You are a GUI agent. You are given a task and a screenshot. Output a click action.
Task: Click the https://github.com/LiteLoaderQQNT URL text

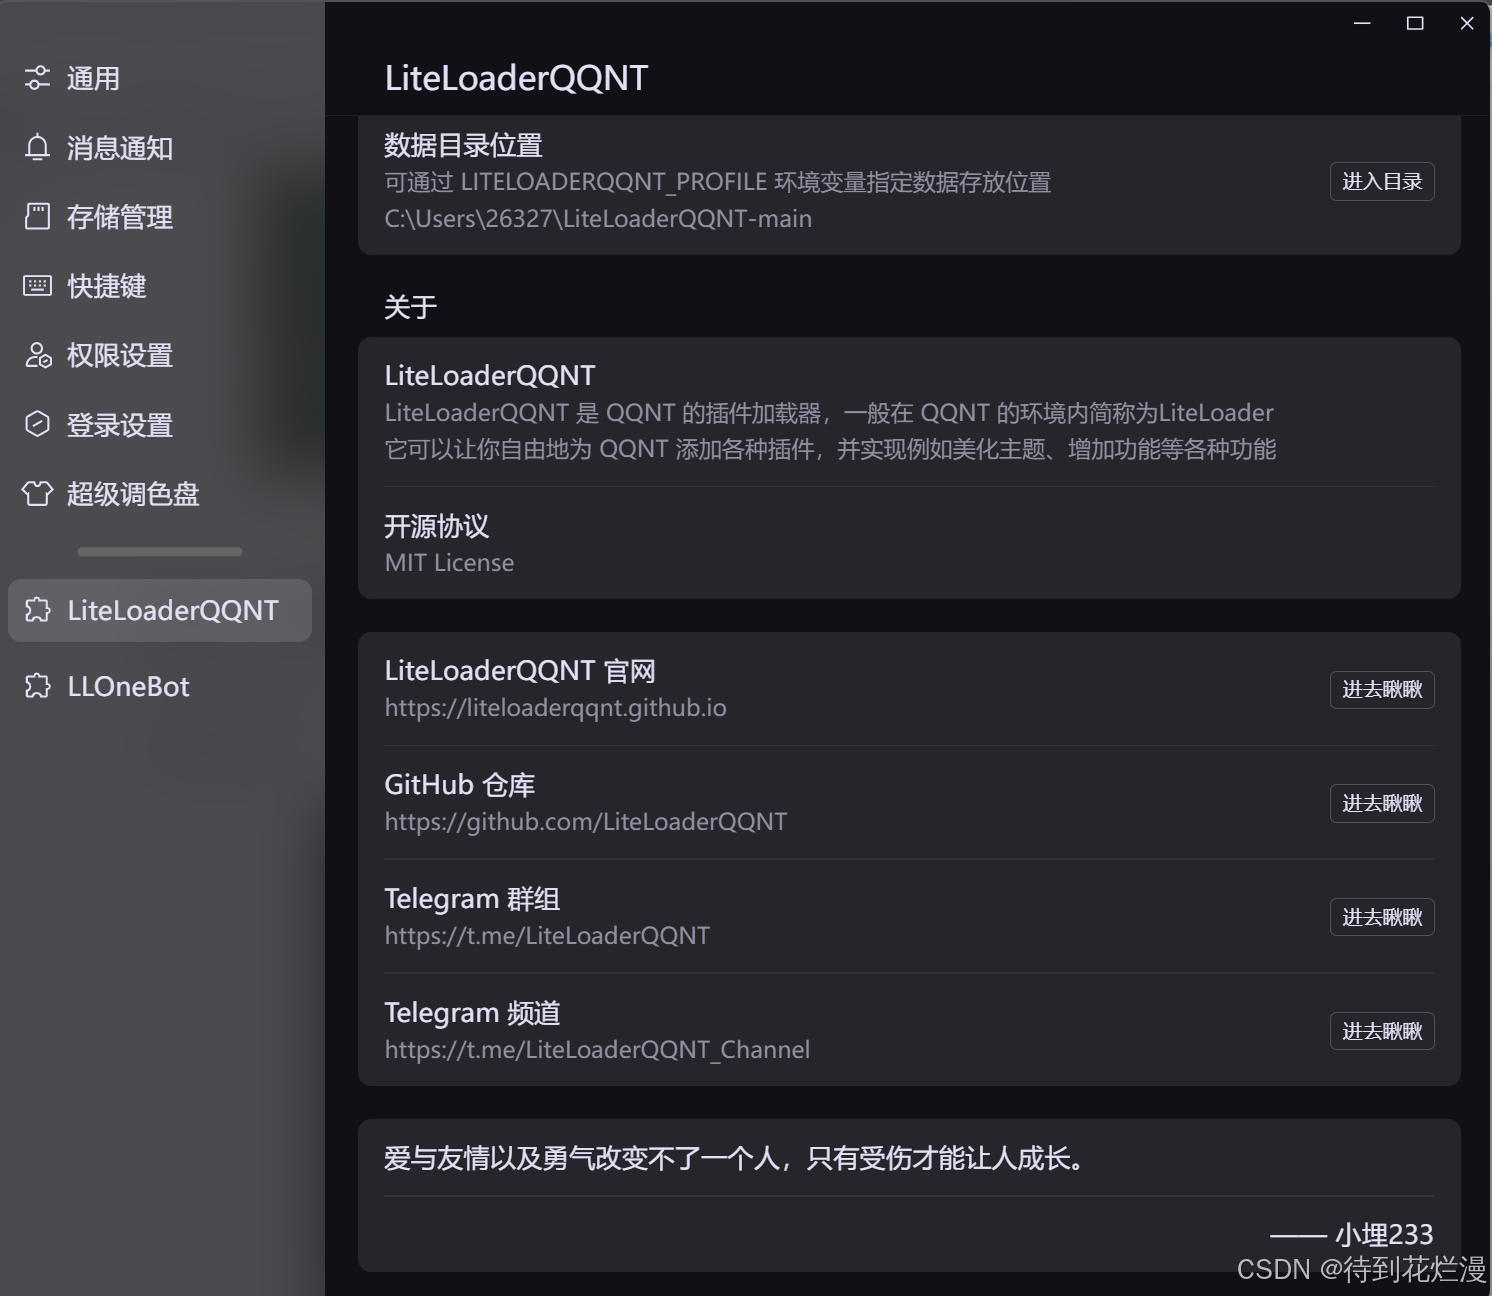(586, 822)
